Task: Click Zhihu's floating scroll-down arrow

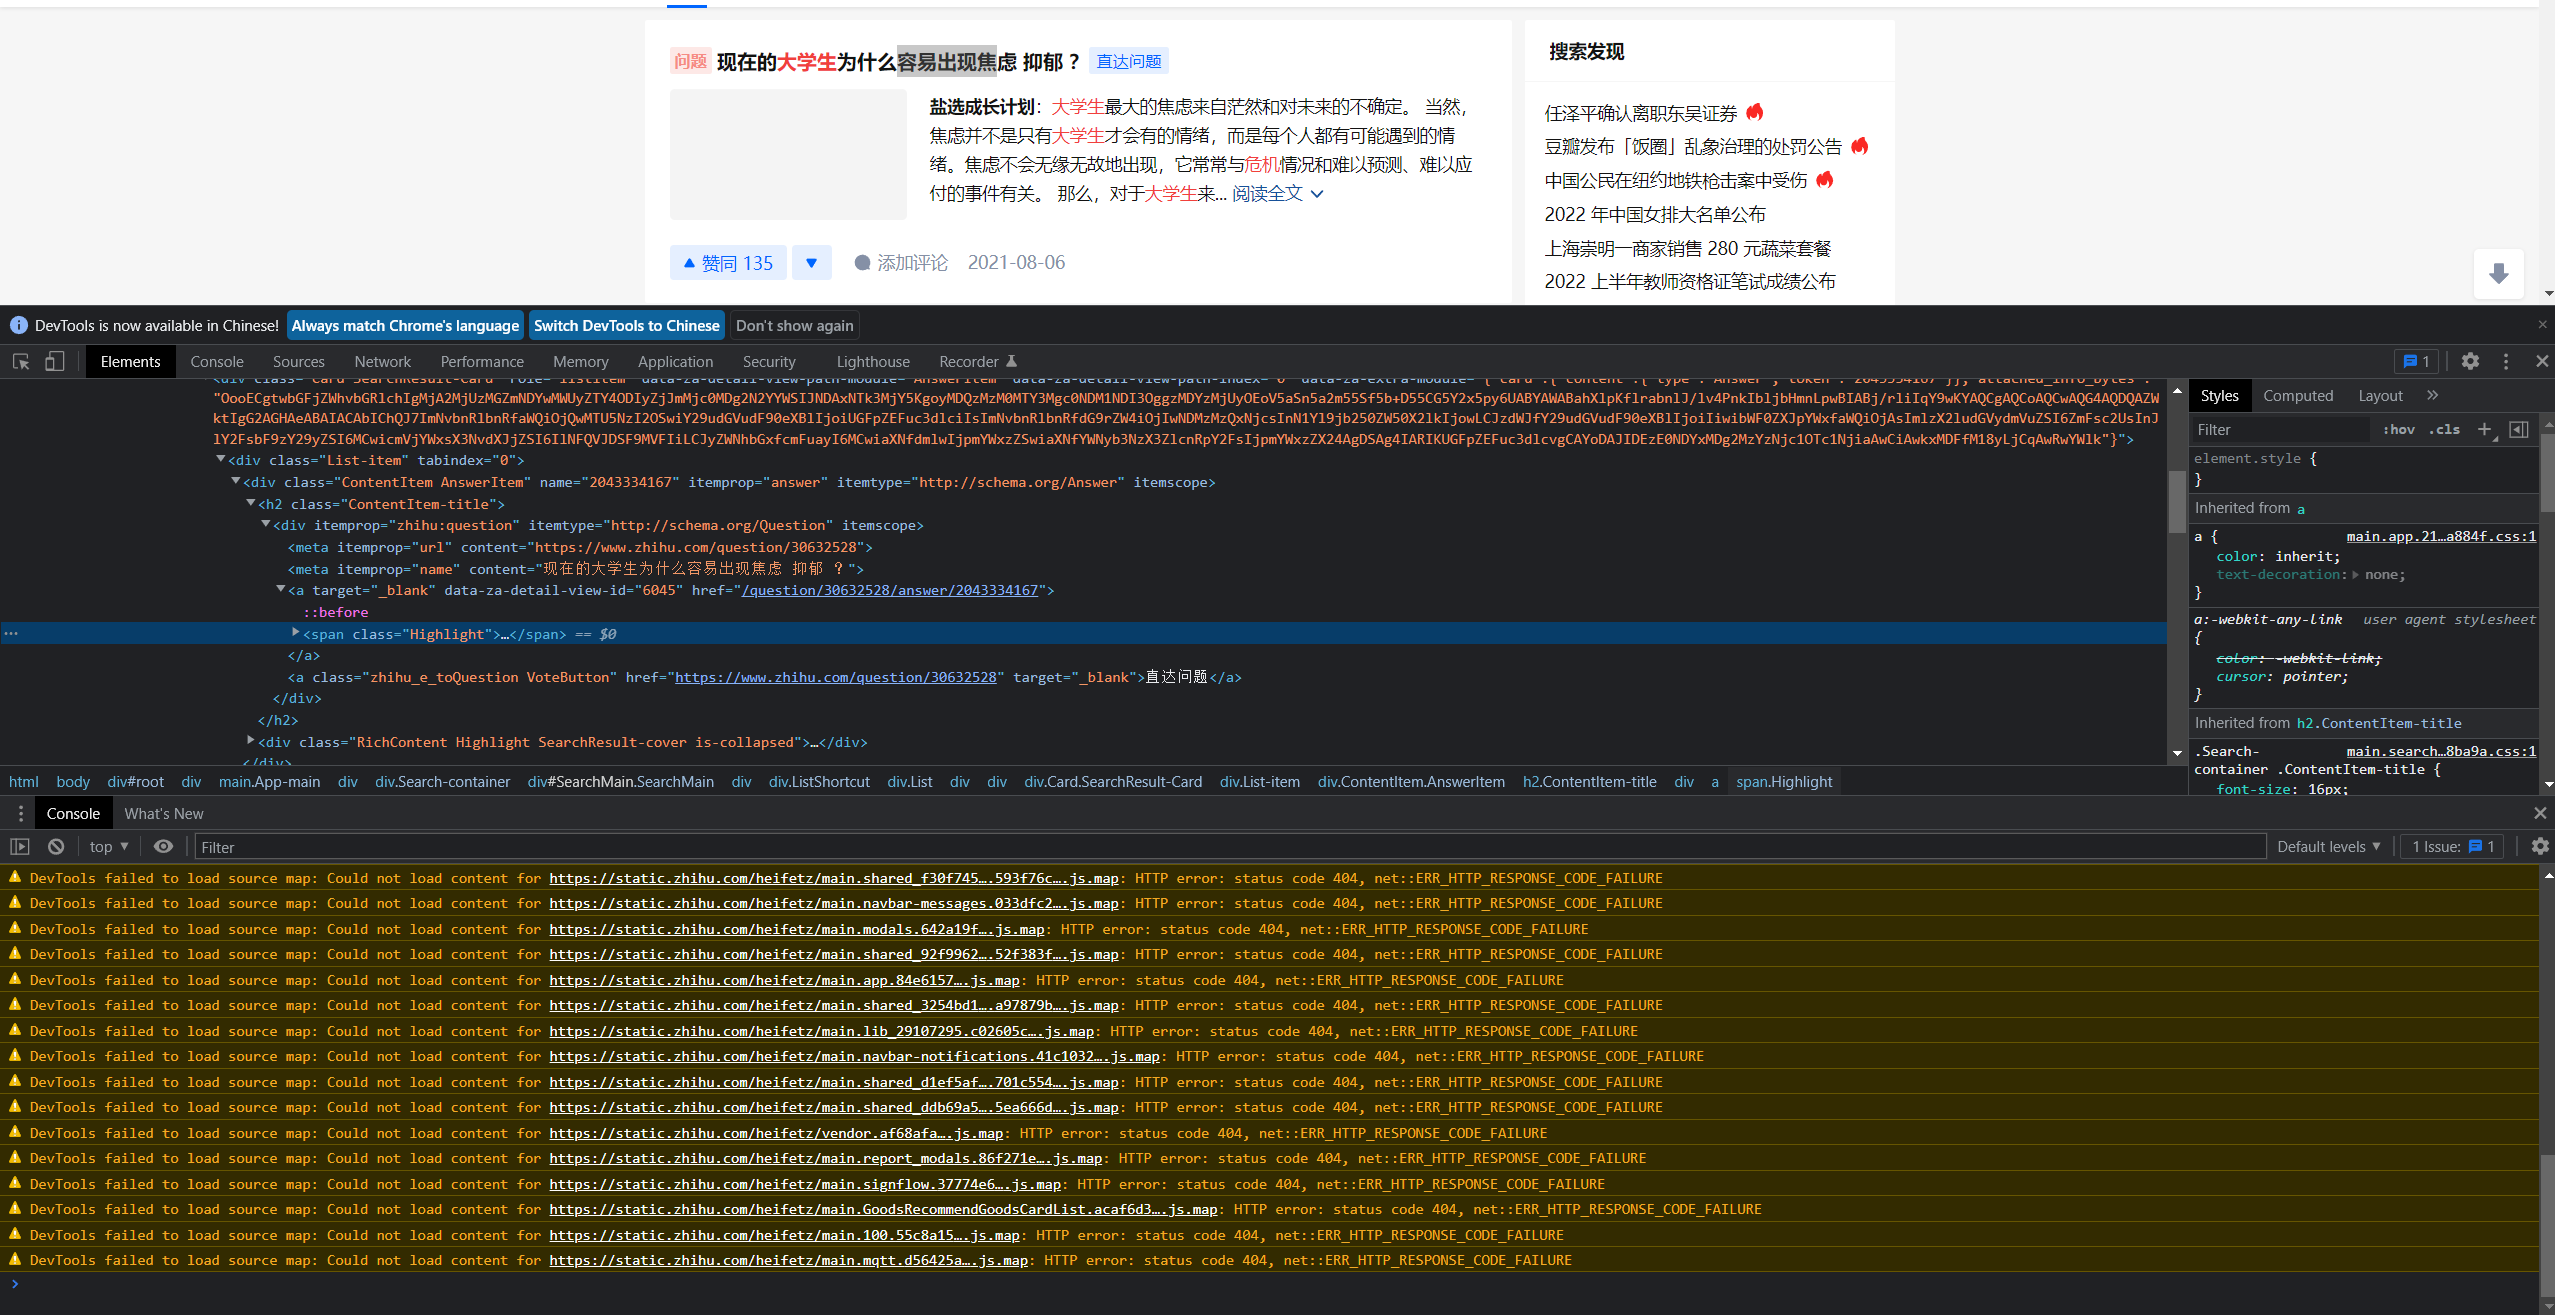Action: pyautogui.click(x=2498, y=273)
